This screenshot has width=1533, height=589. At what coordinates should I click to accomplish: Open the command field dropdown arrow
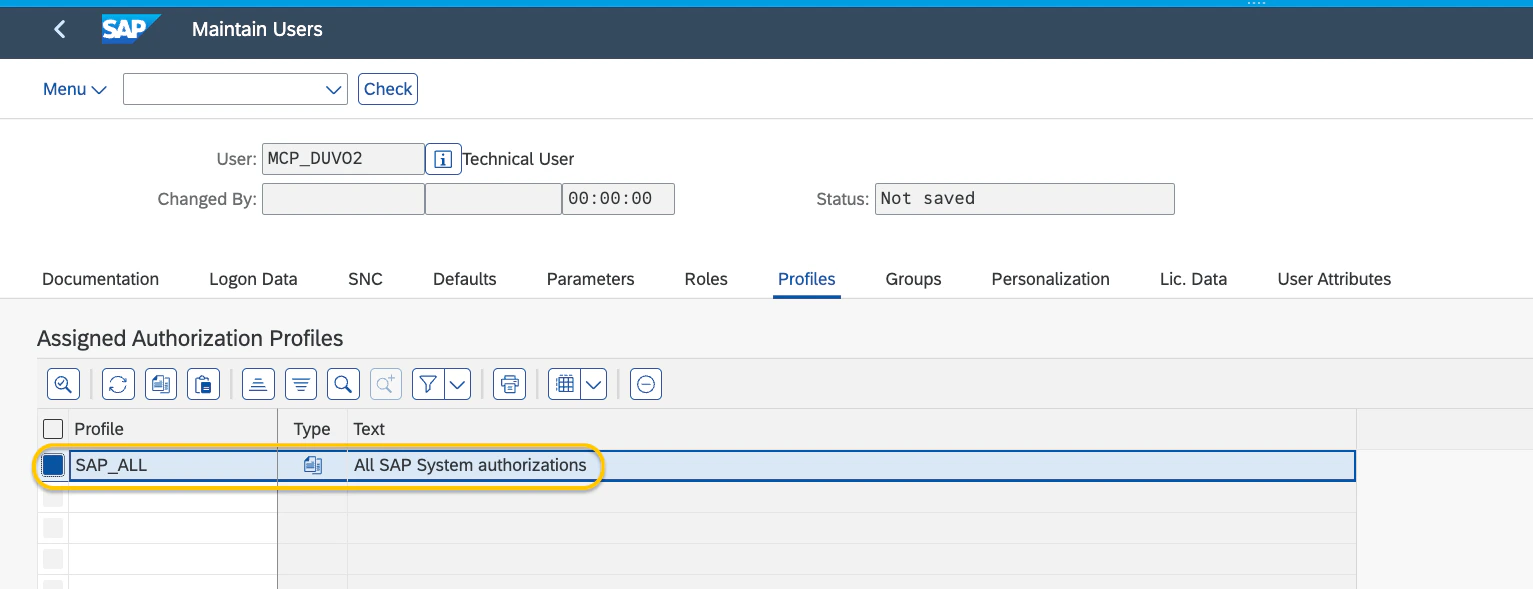[x=335, y=90]
